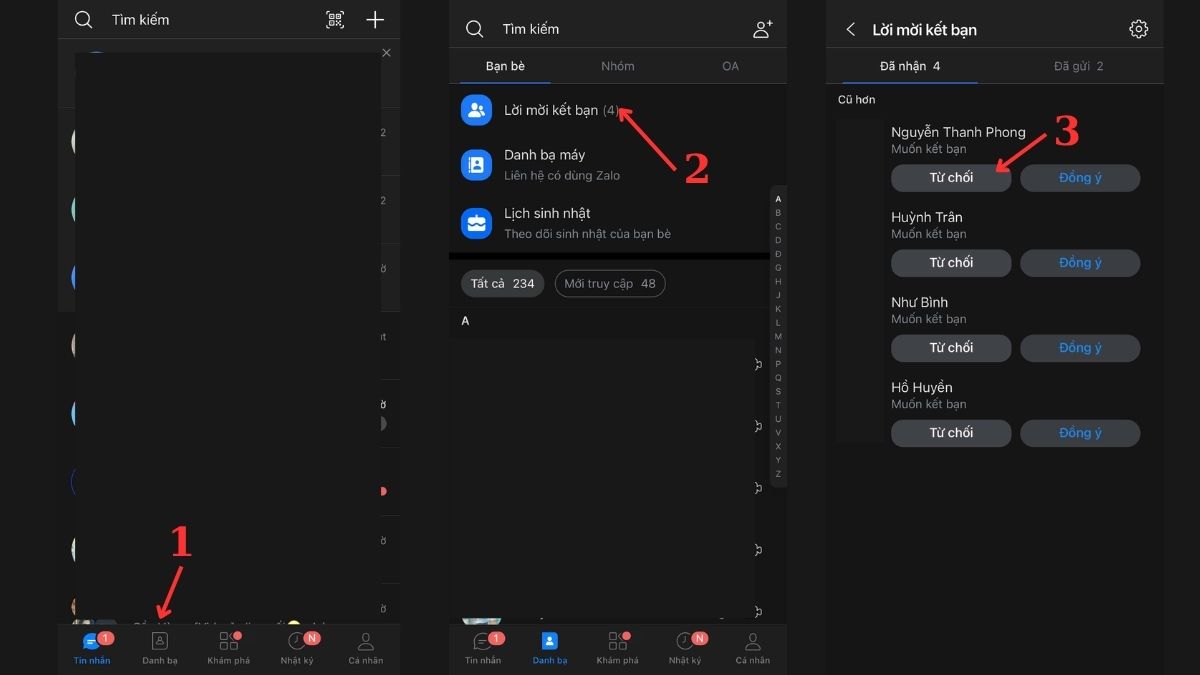
Task: Tap Tìm kiếm field in contacts screen
Action: [x=531, y=29]
